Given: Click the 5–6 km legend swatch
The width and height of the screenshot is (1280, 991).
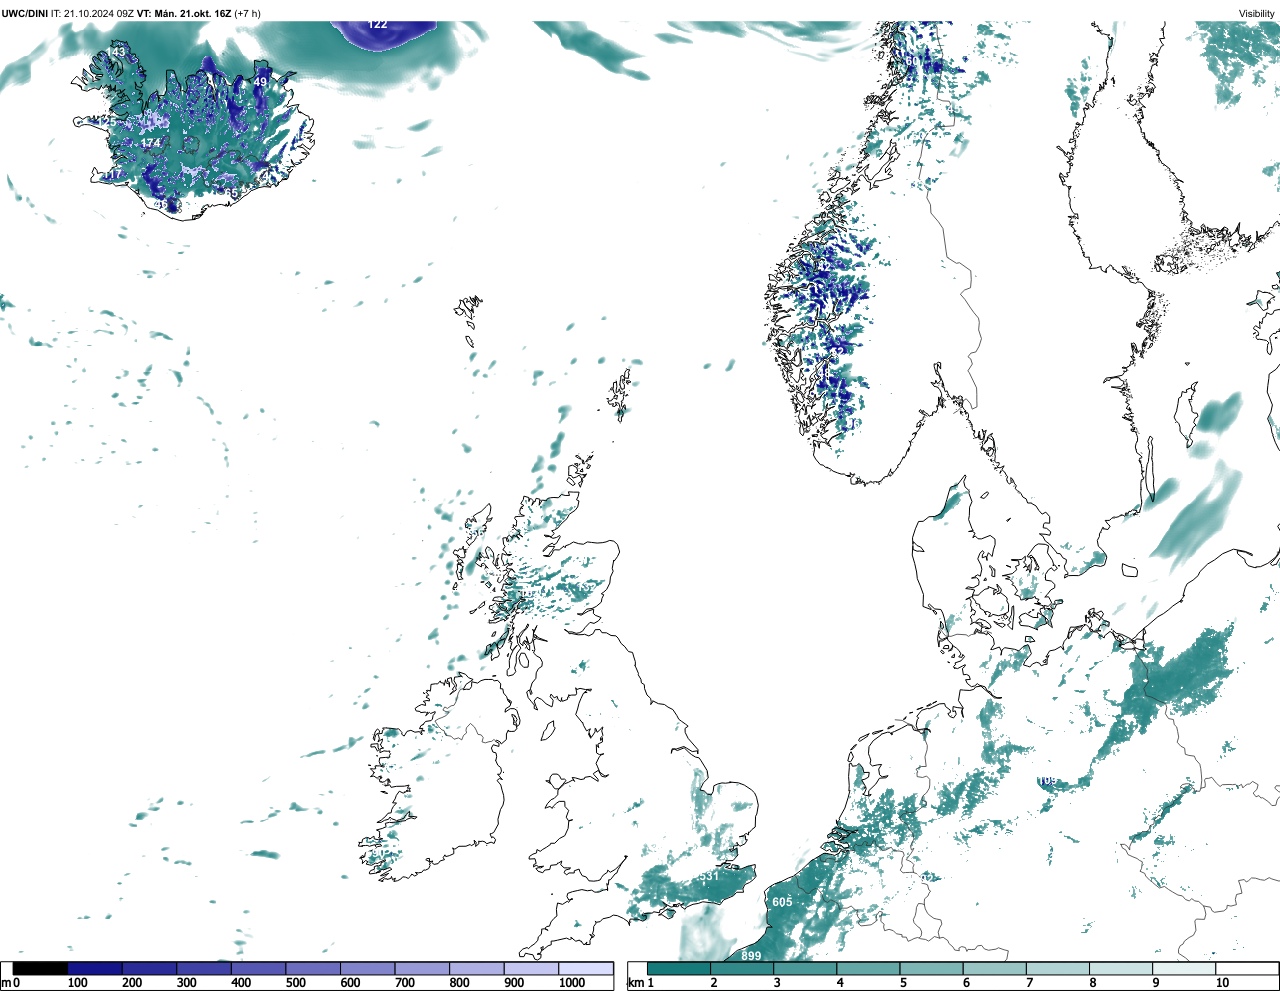Looking at the screenshot, I should coord(931,968).
